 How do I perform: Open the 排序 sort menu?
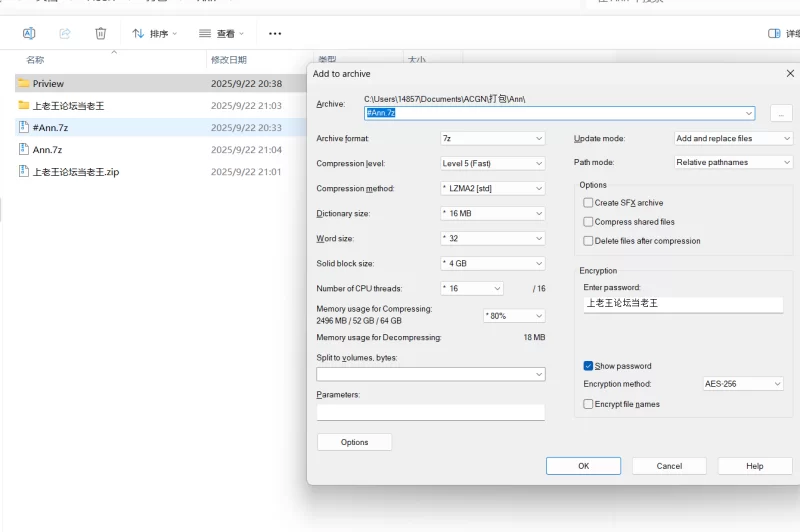pyautogui.click(x=155, y=33)
